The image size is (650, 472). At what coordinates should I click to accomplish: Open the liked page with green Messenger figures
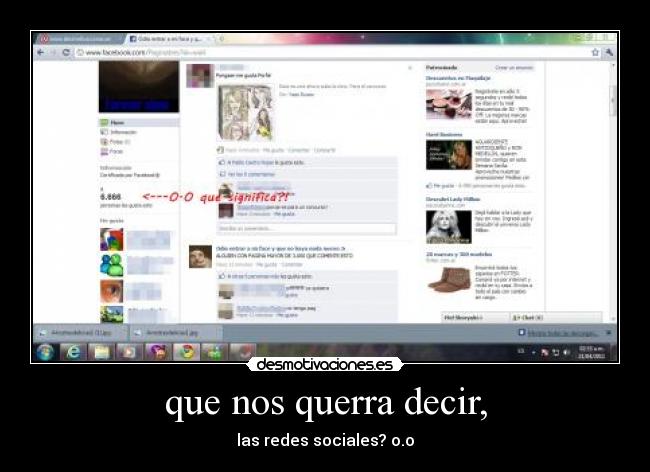tap(112, 265)
